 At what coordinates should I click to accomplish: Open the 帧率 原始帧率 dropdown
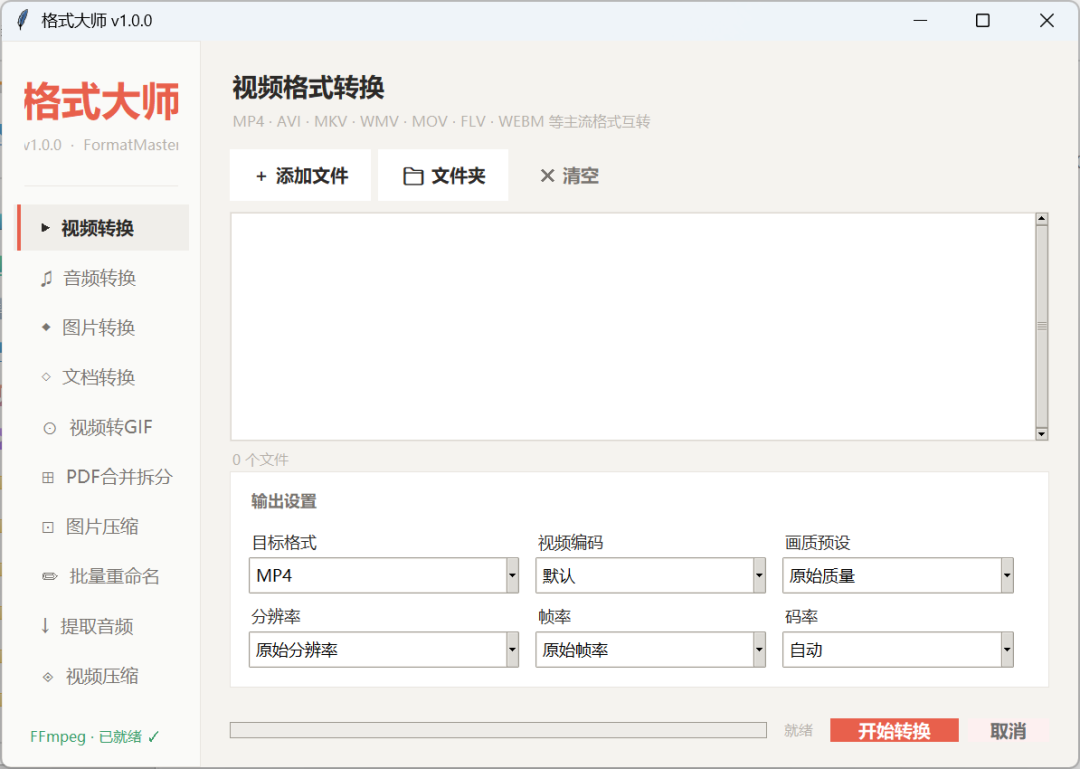pos(650,650)
